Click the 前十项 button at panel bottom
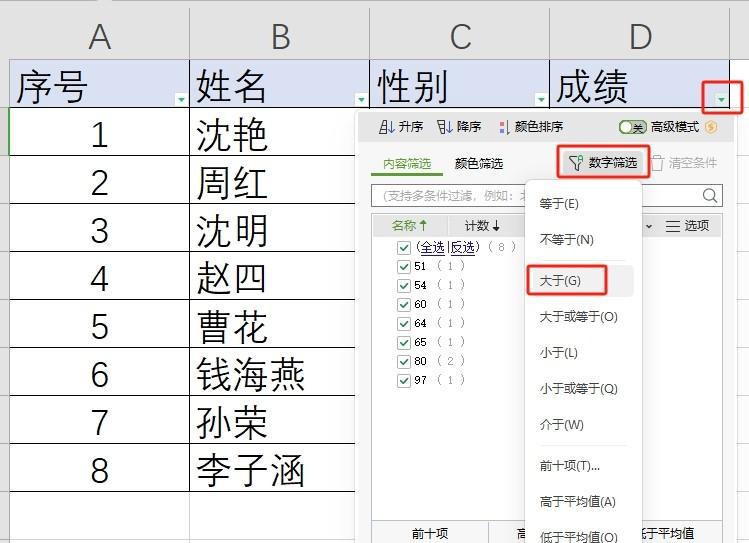Screen dimensions: 749x543 click(x=430, y=533)
